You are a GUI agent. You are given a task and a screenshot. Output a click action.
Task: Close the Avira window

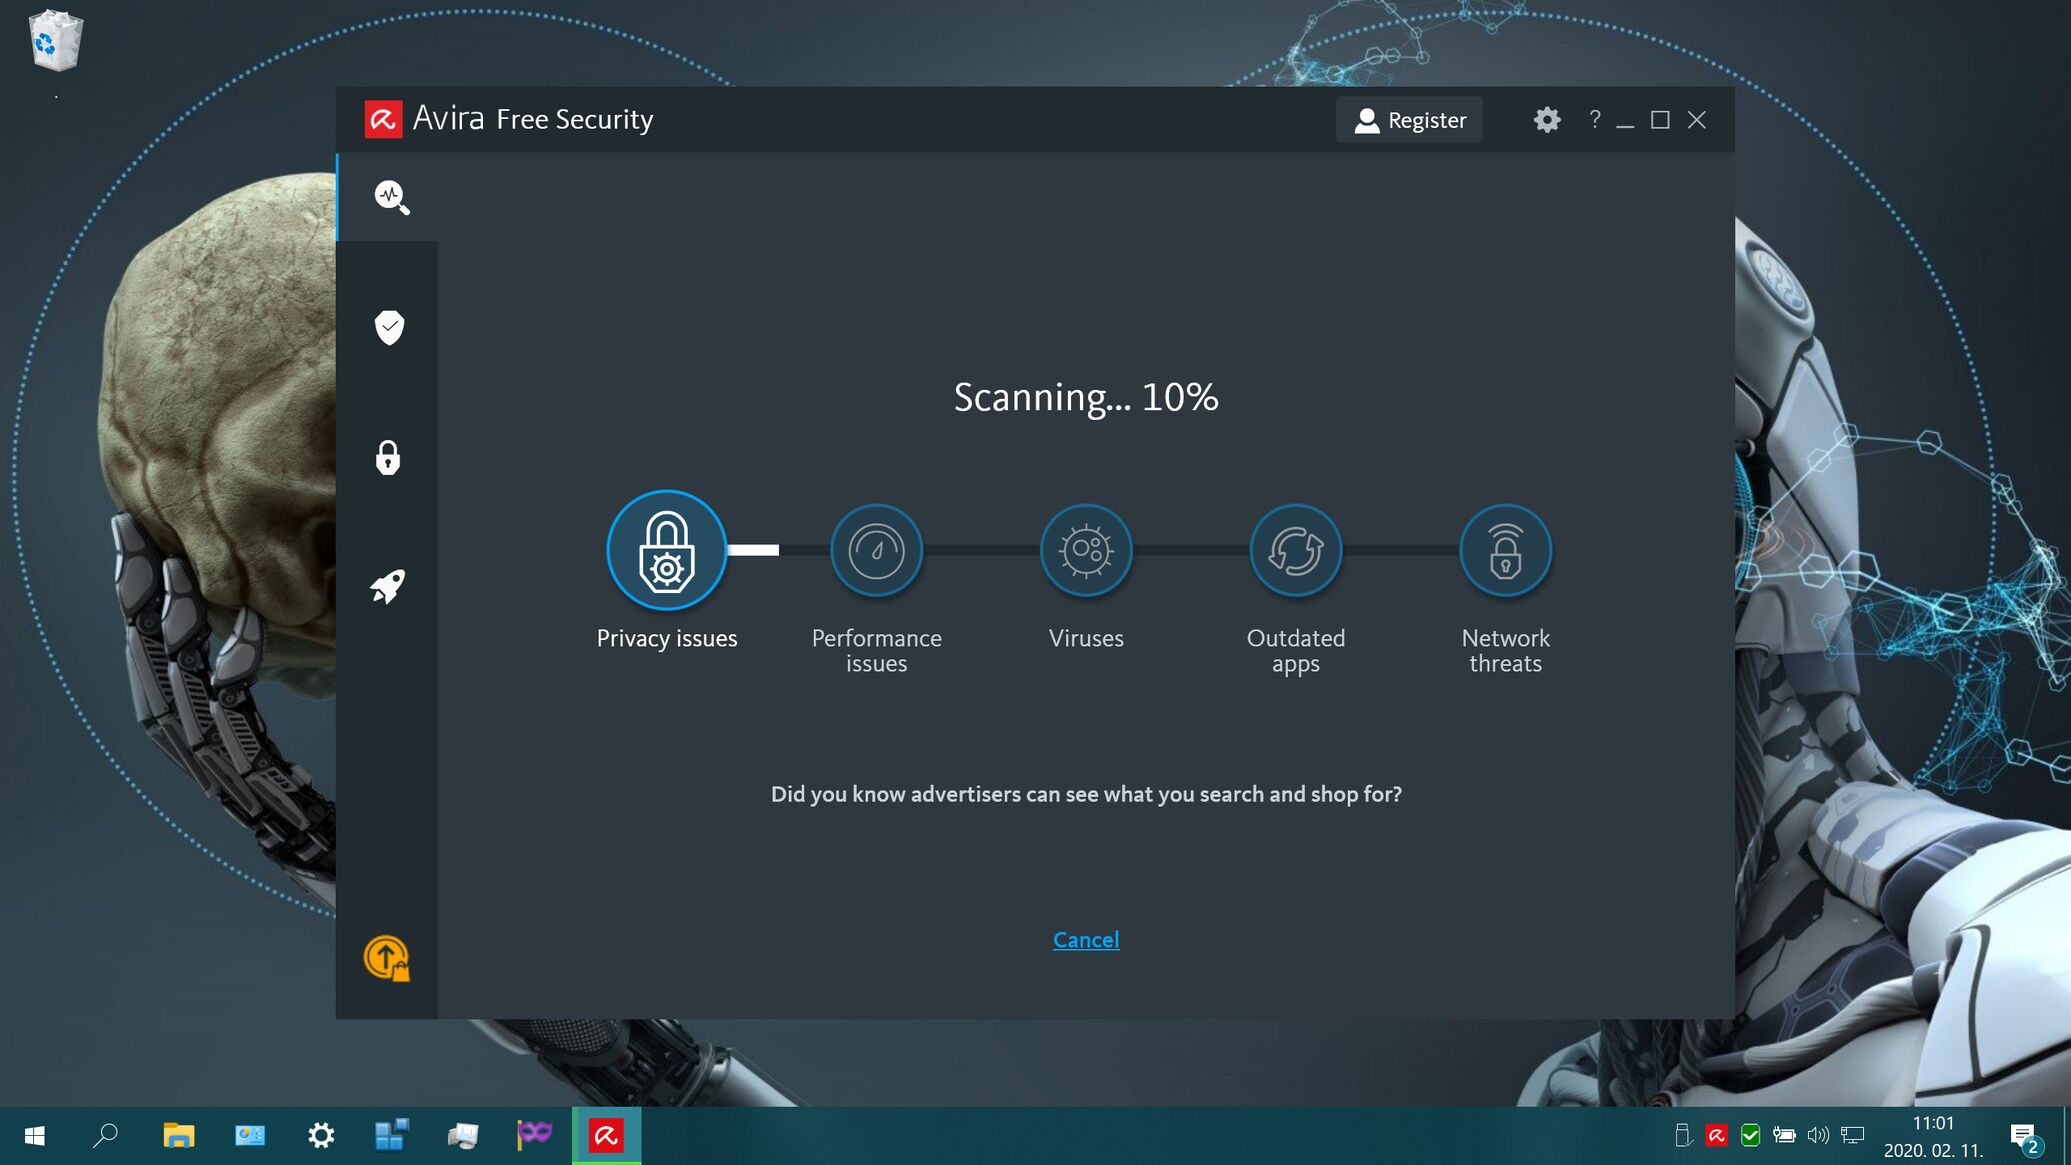coord(1697,120)
